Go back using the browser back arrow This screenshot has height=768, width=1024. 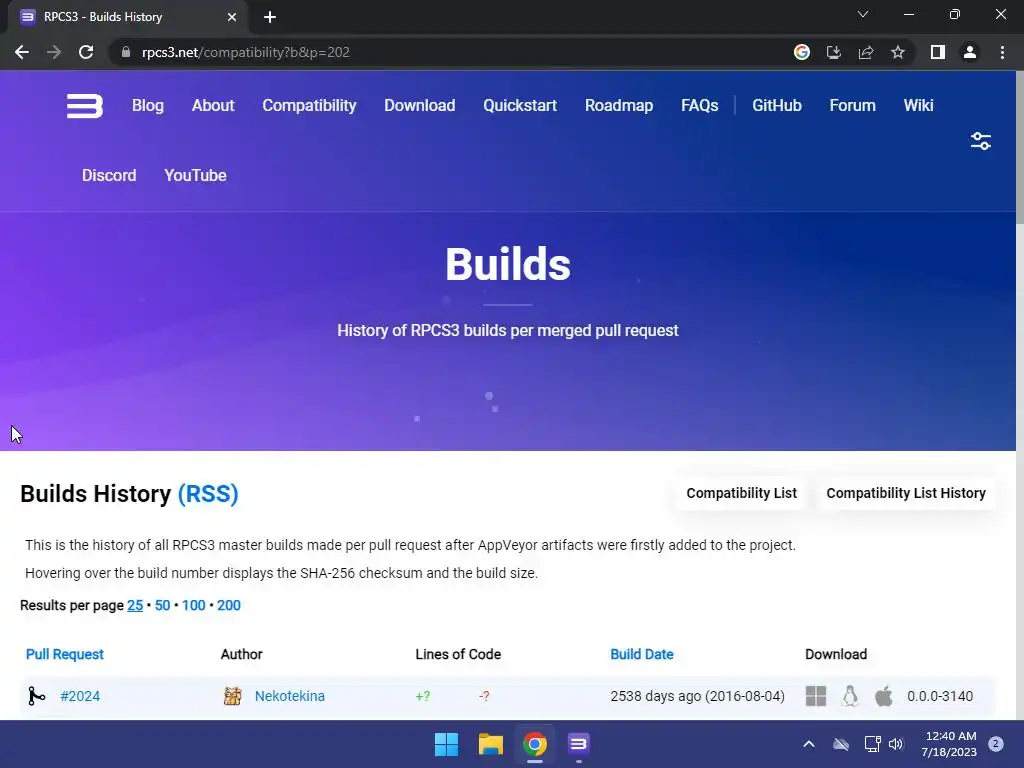click(x=22, y=52)
